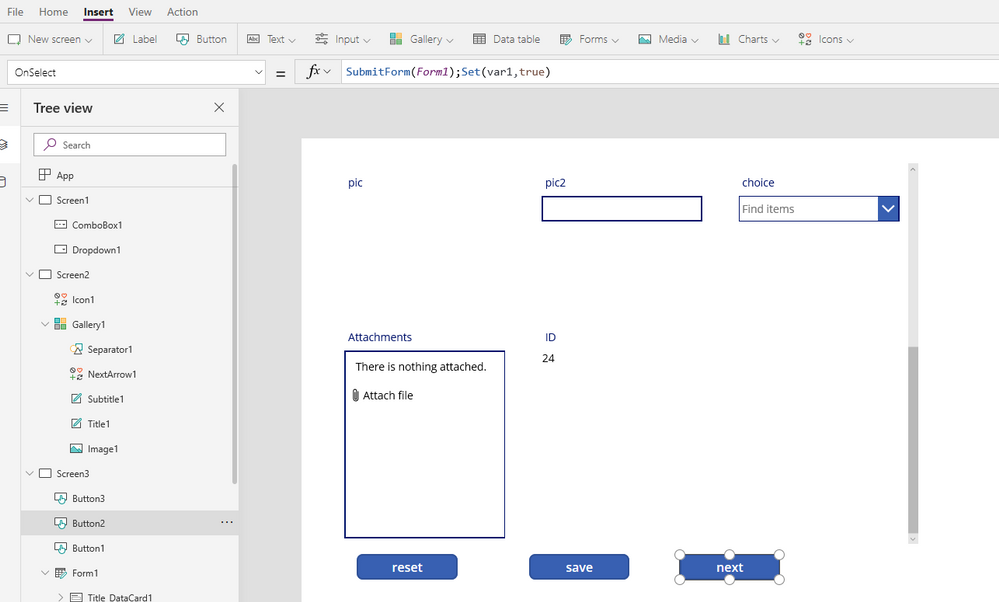Select Button2 in the tree
This screenshot has width=999, height=602.
coord(88,523)
